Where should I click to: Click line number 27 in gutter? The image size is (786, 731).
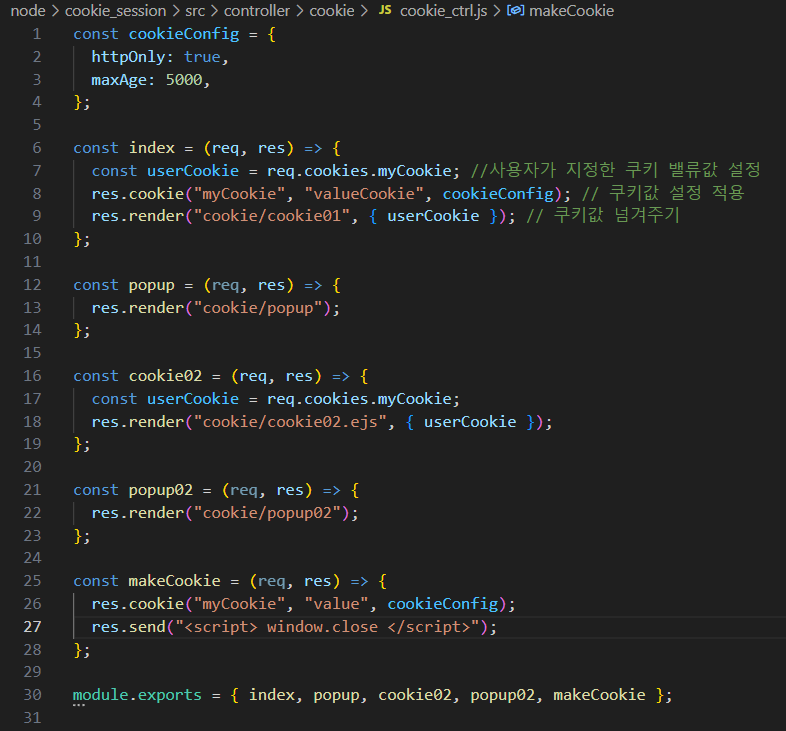click(33, 627)
